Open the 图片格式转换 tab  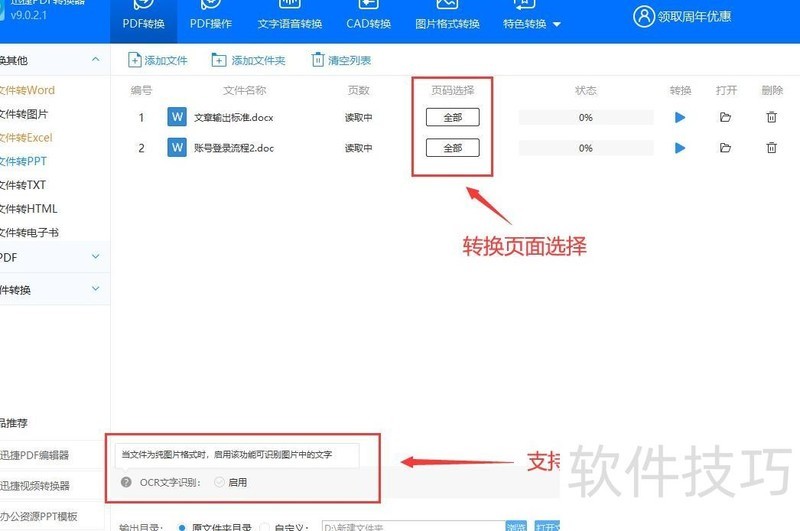447,23
